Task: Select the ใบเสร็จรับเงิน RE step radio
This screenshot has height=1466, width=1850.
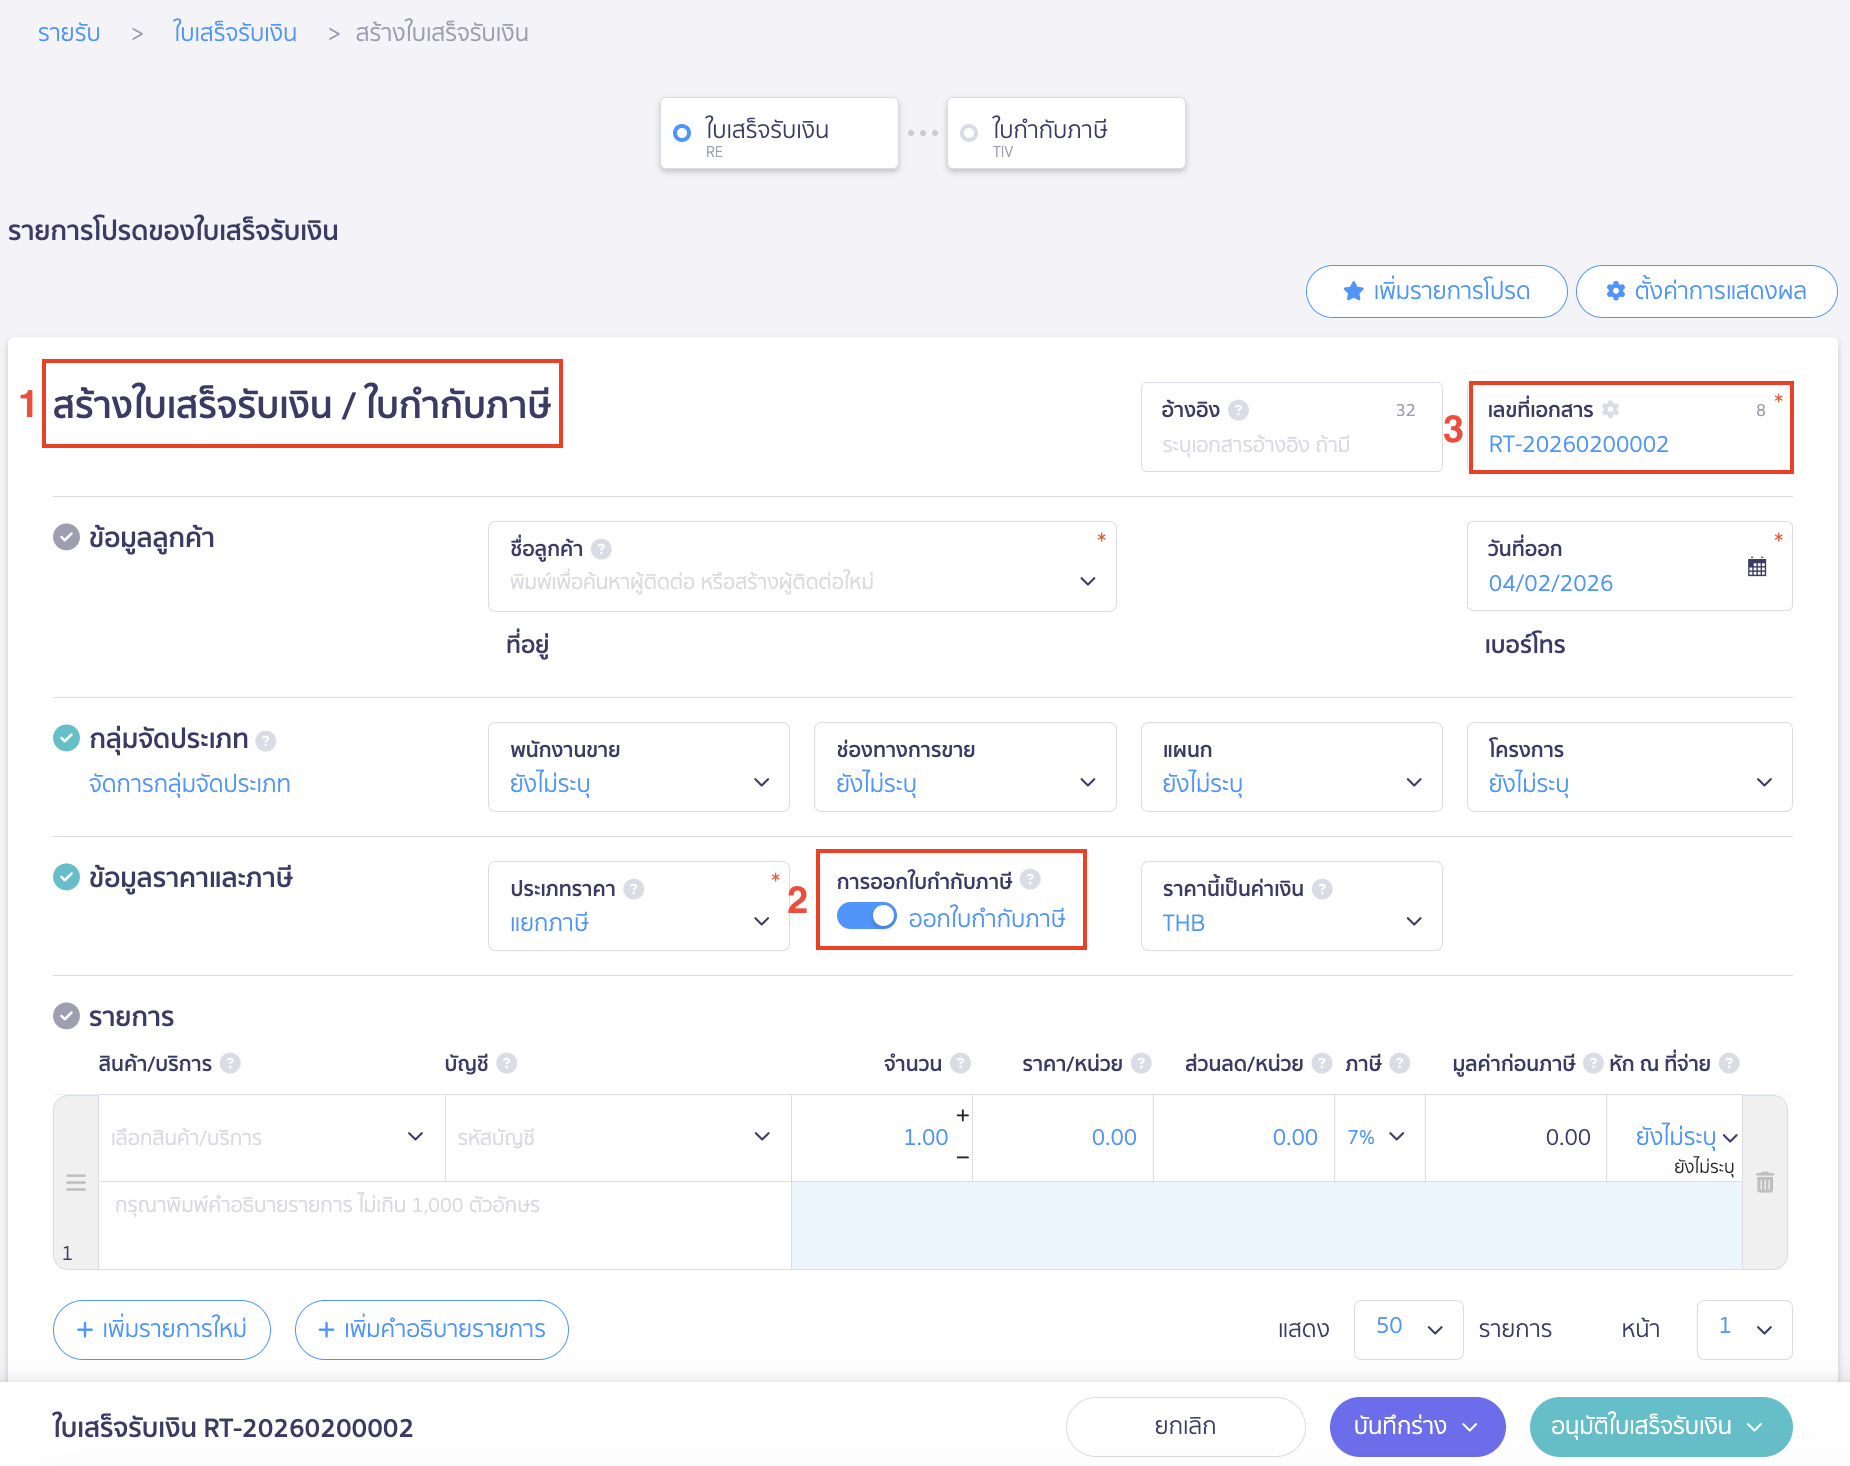Action: 682,133
